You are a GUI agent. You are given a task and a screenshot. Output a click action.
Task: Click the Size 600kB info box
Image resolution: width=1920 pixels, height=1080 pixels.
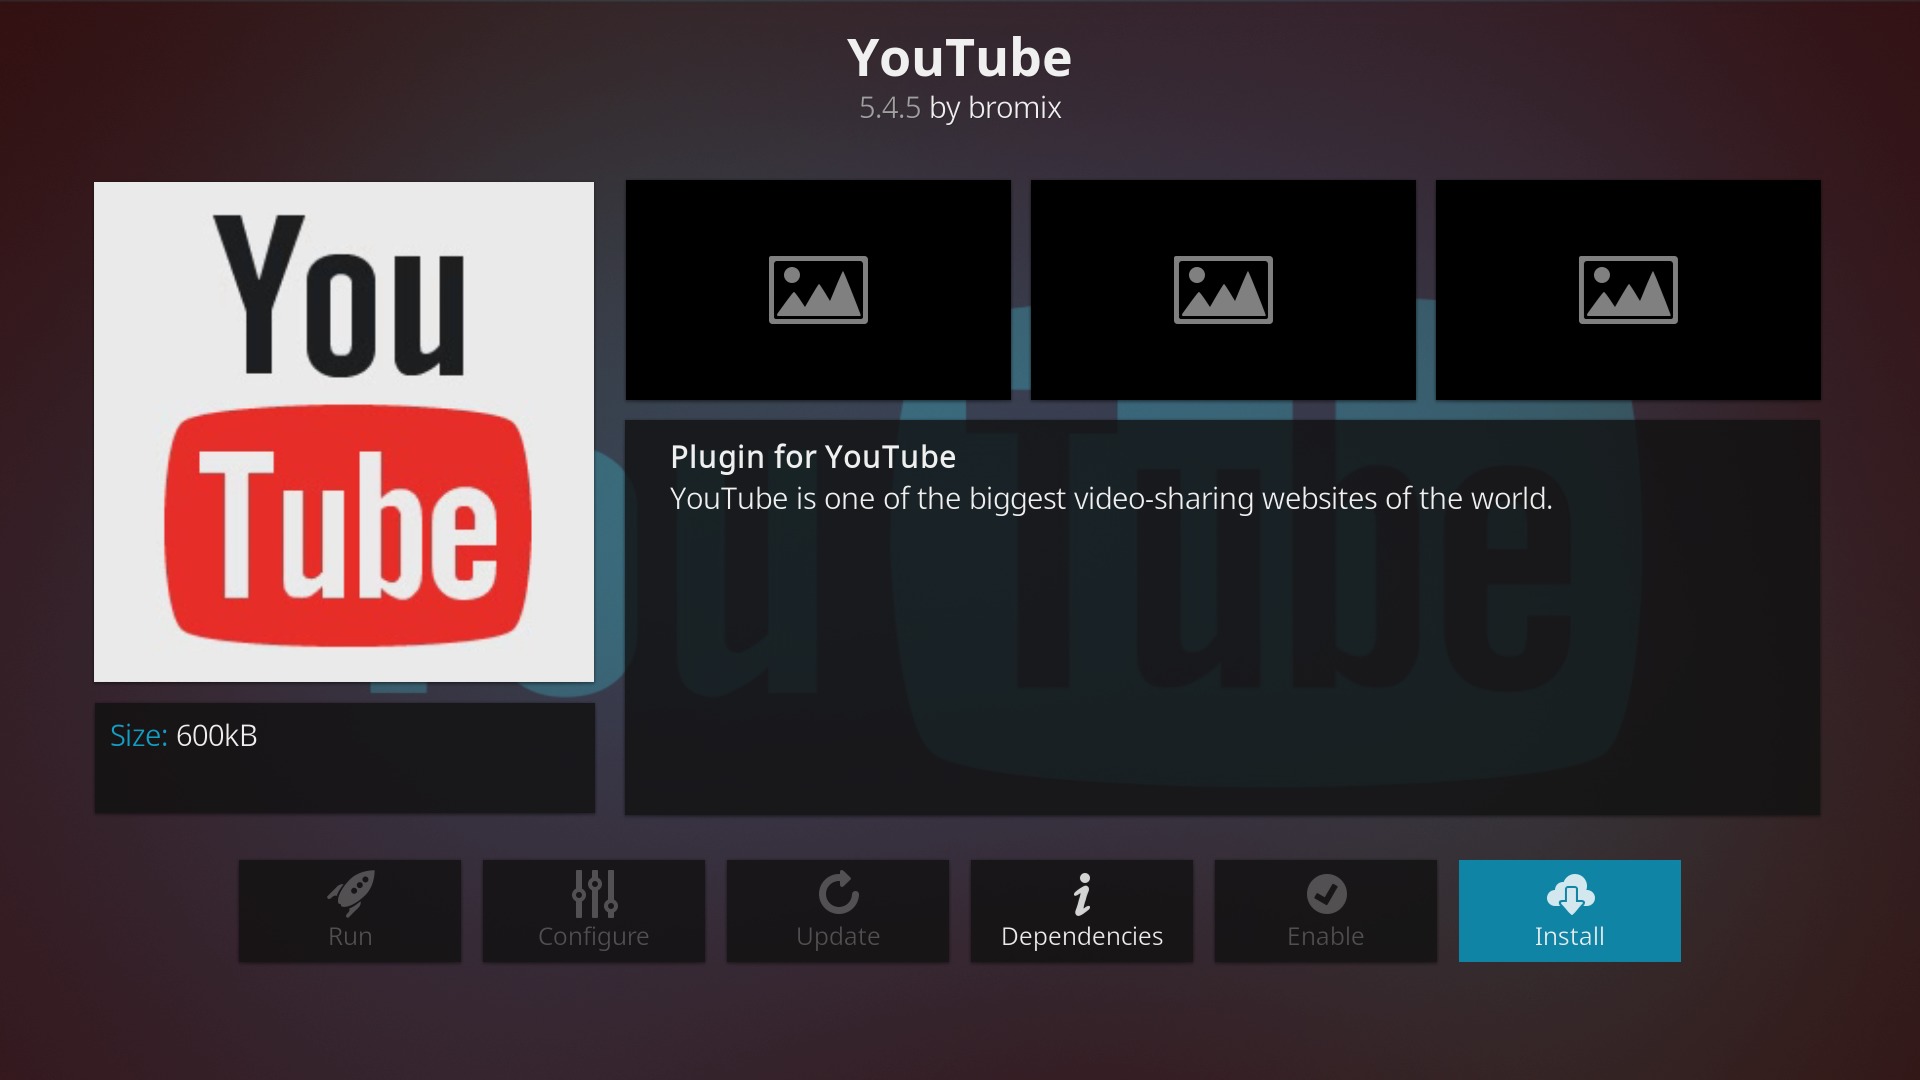pyautogui.click(x=344, y=757)
